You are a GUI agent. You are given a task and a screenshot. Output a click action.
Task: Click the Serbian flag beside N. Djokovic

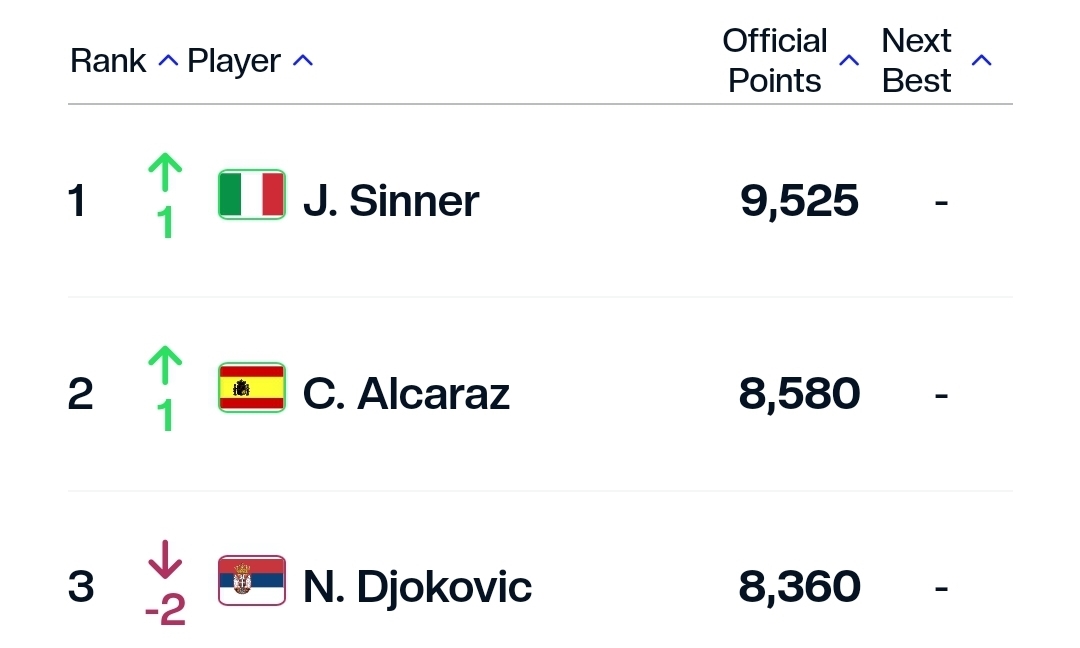tap(252, 580)
